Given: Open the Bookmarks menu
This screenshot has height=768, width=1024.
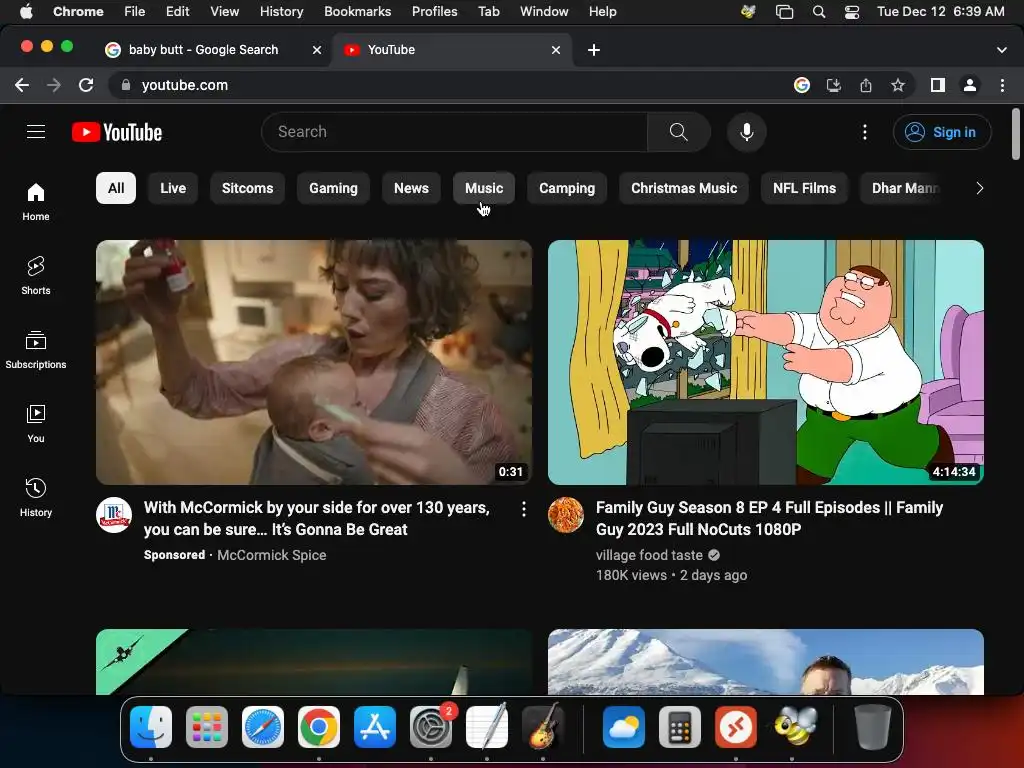Looking at the screenshot, I should pyautogui.click(x=357, y=12).
